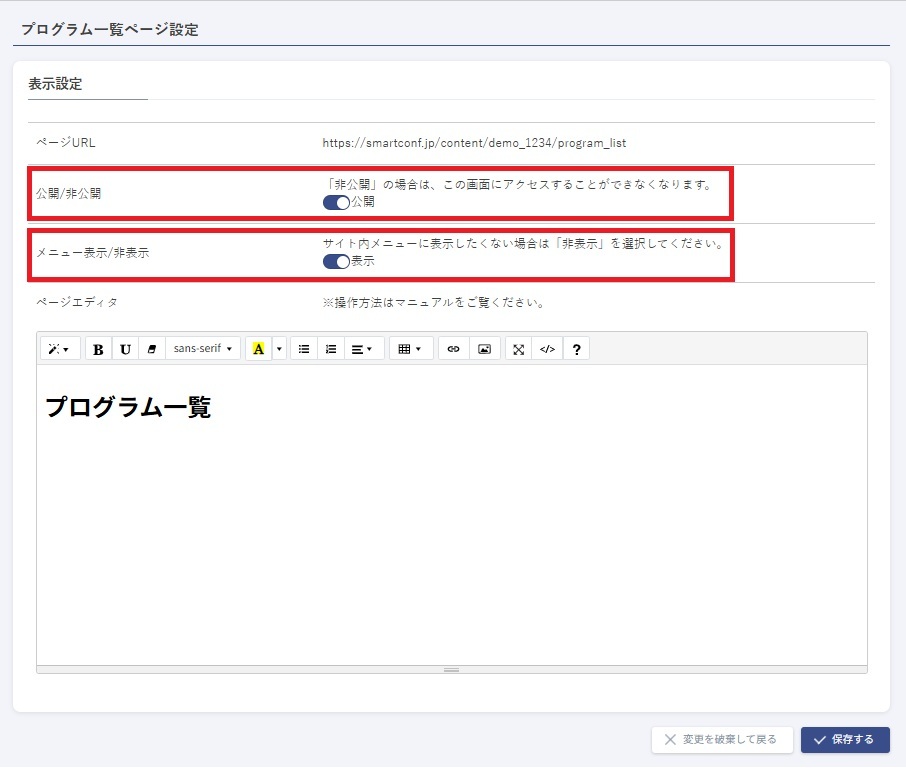Open the table insert dropdown
The height and width of the screenshot is (769, 906).
point(409,349)
